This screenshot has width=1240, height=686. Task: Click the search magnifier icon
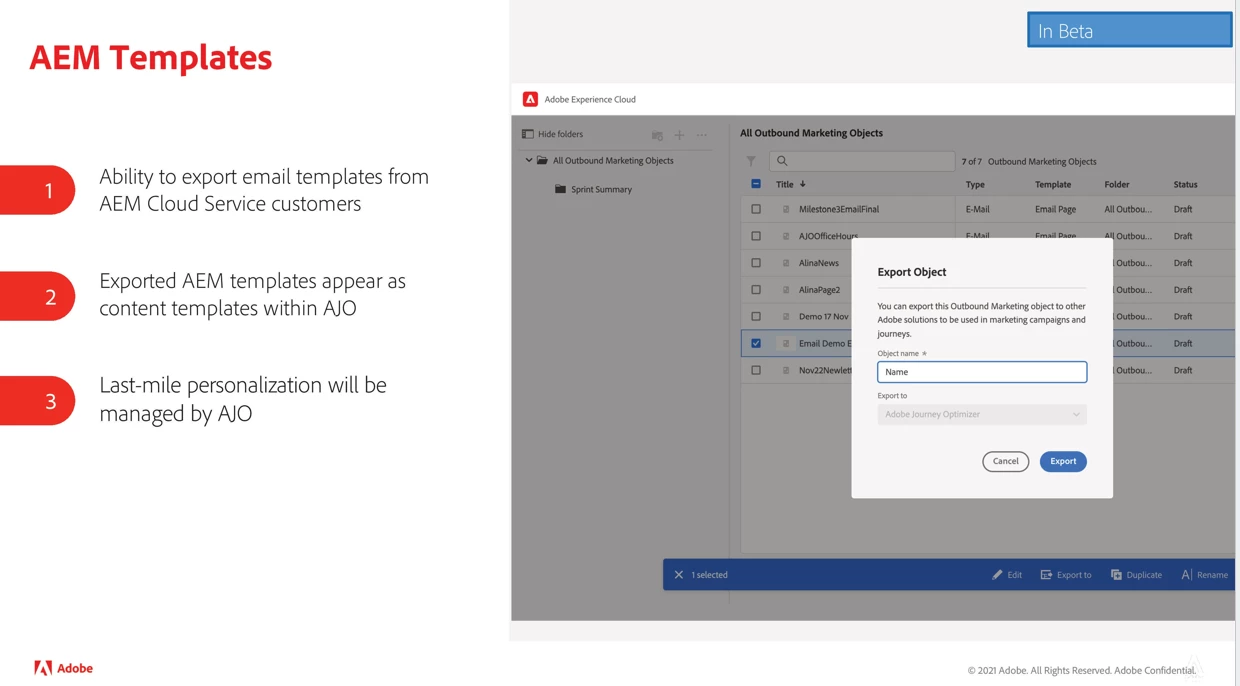click(782, 161)
